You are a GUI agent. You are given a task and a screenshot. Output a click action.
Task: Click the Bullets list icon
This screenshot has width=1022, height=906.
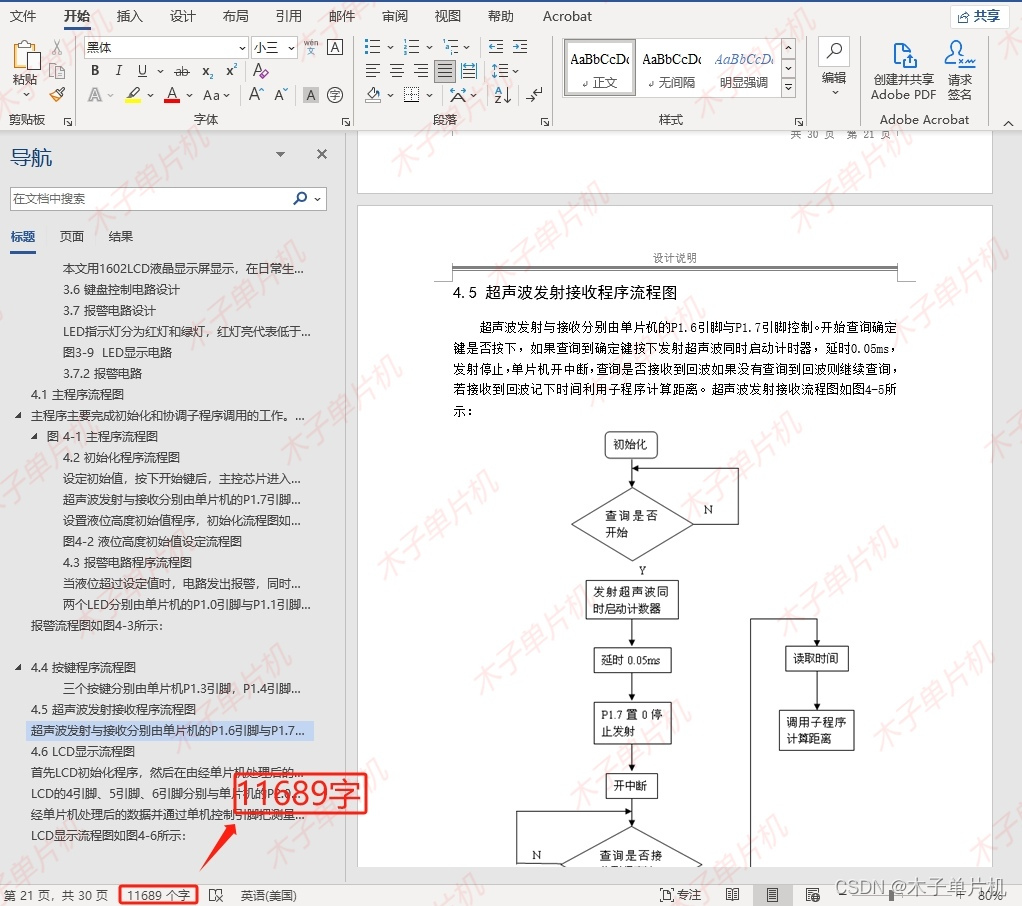[x=372, y=46]
